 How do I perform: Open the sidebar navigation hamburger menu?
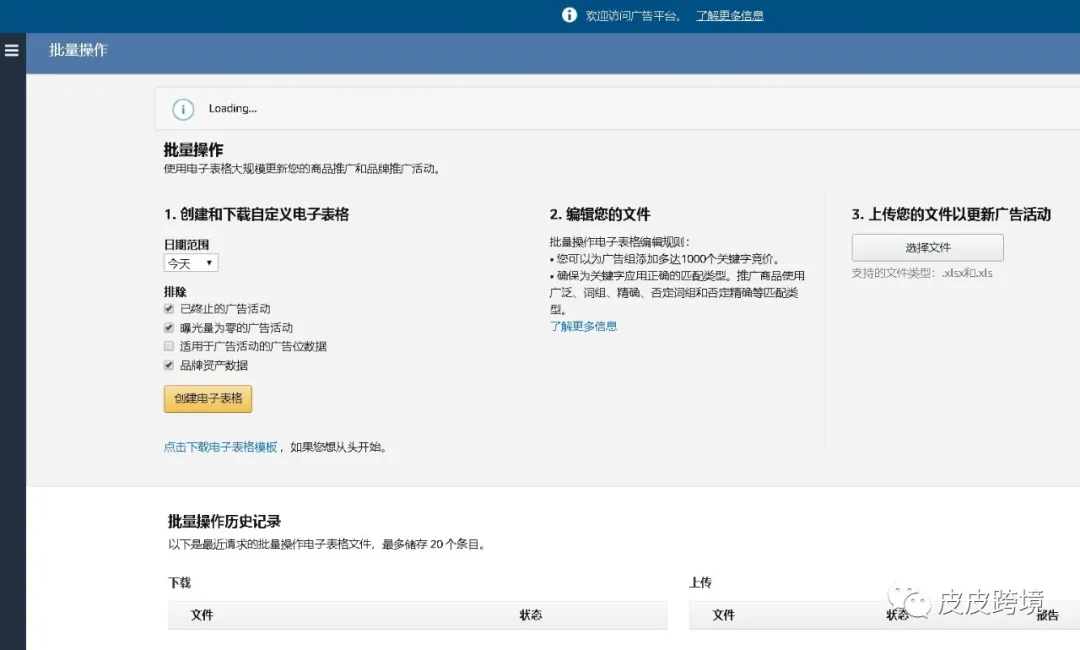click(12, 51)
